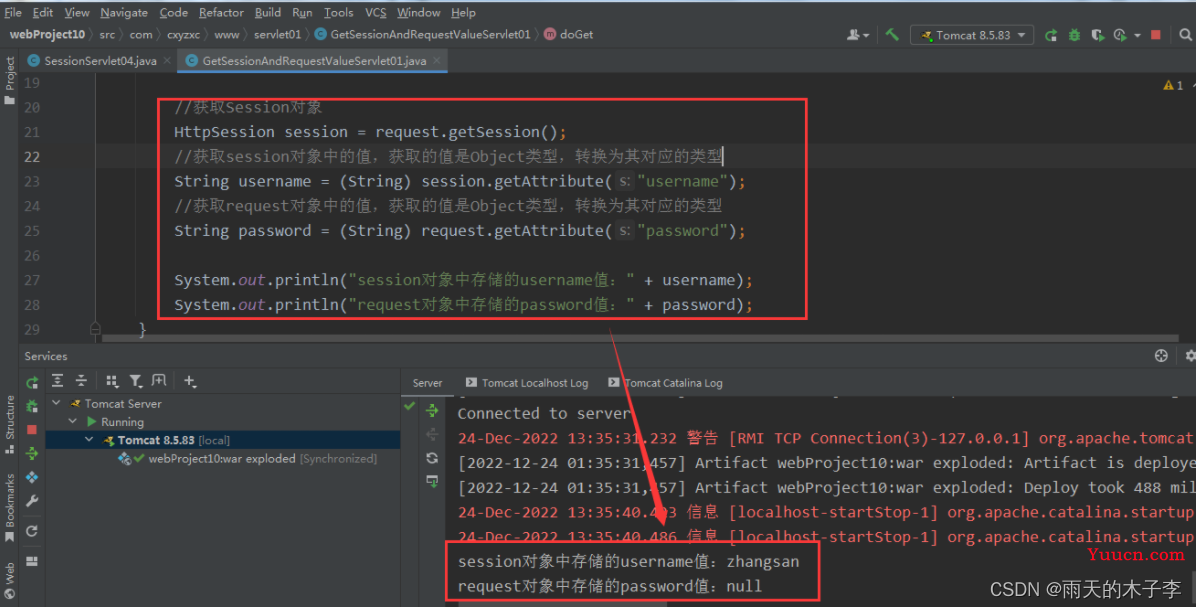Image resolution: width=1197 pixels, height=609 pixels.
Task: Select the Server console tab
Action: pyautogui.click(x=427, y=383)
